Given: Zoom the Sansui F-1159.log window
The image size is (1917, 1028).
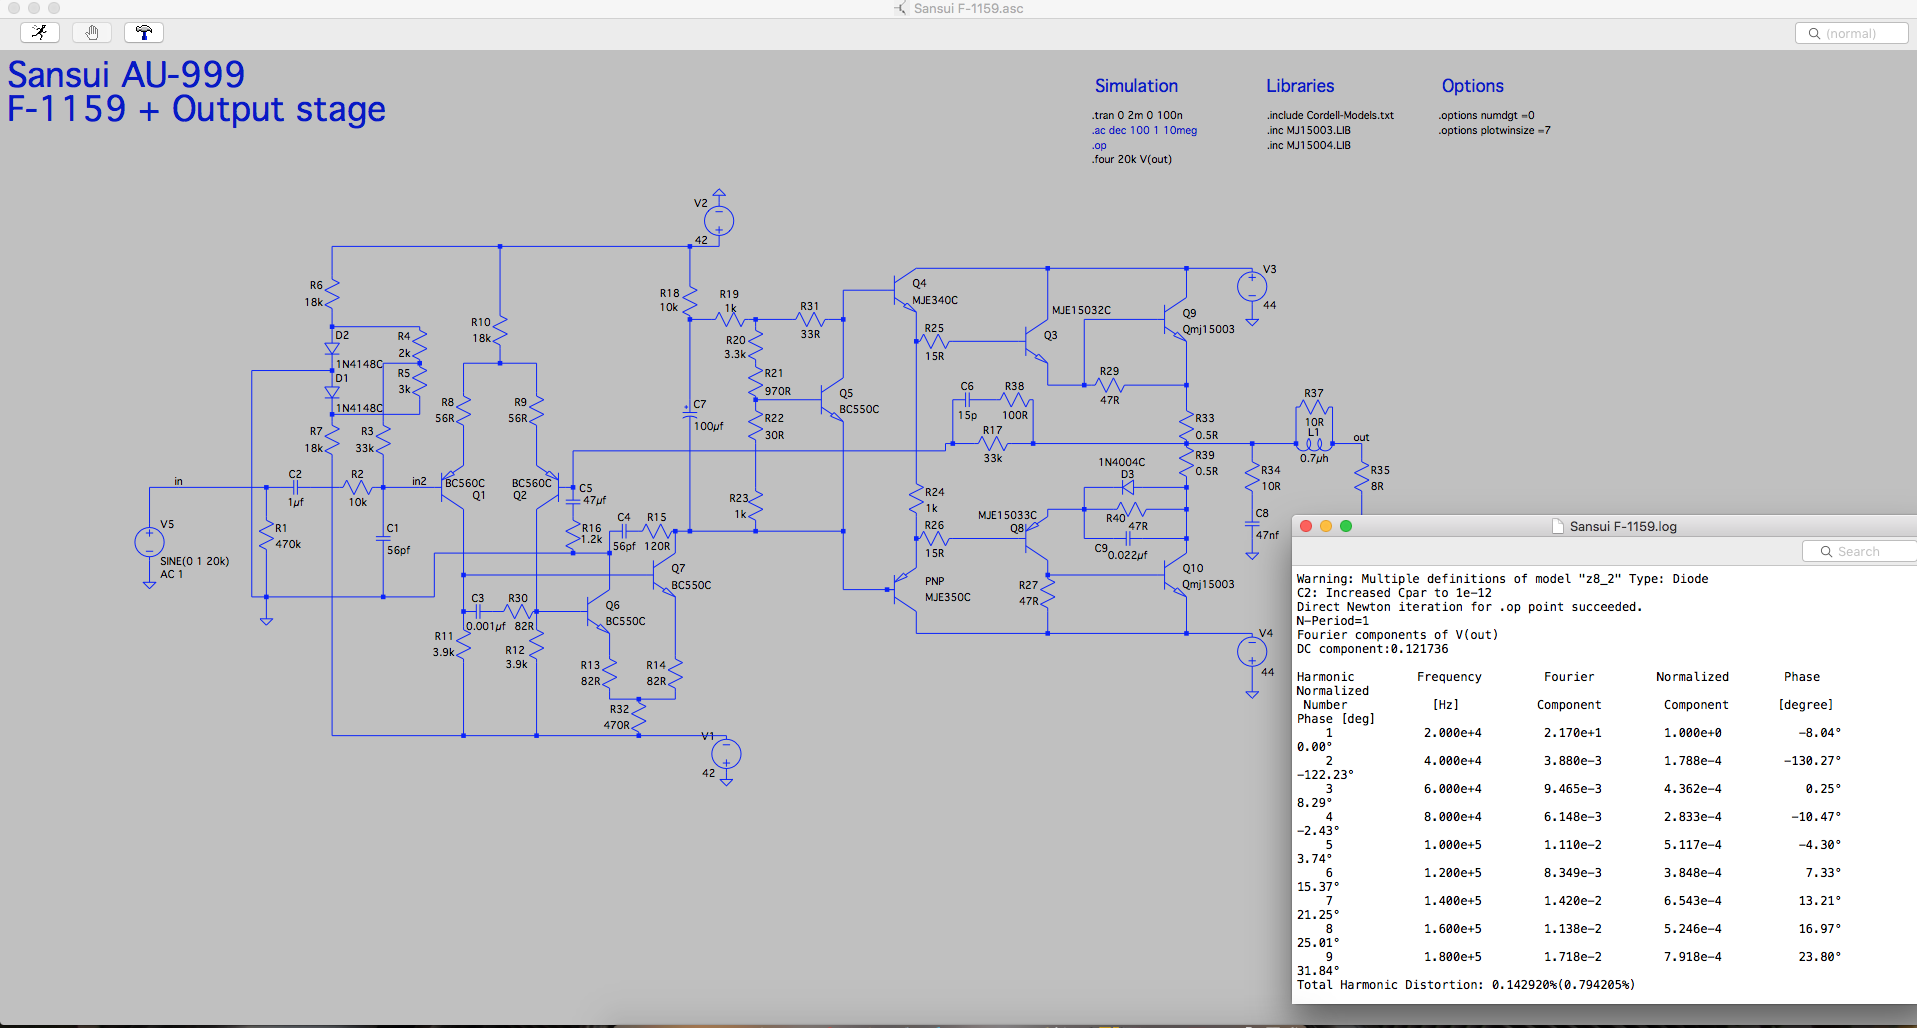Looking at the screenshot, I should tap(1346, 526).
